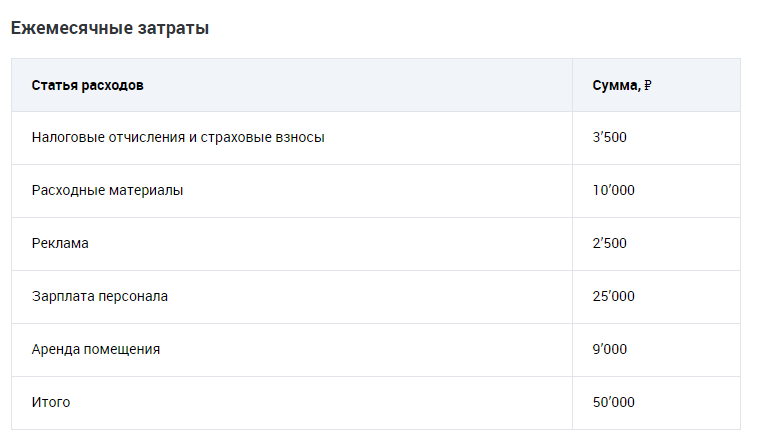Click the 'Зарплата персонала' row label

point(100,296)
